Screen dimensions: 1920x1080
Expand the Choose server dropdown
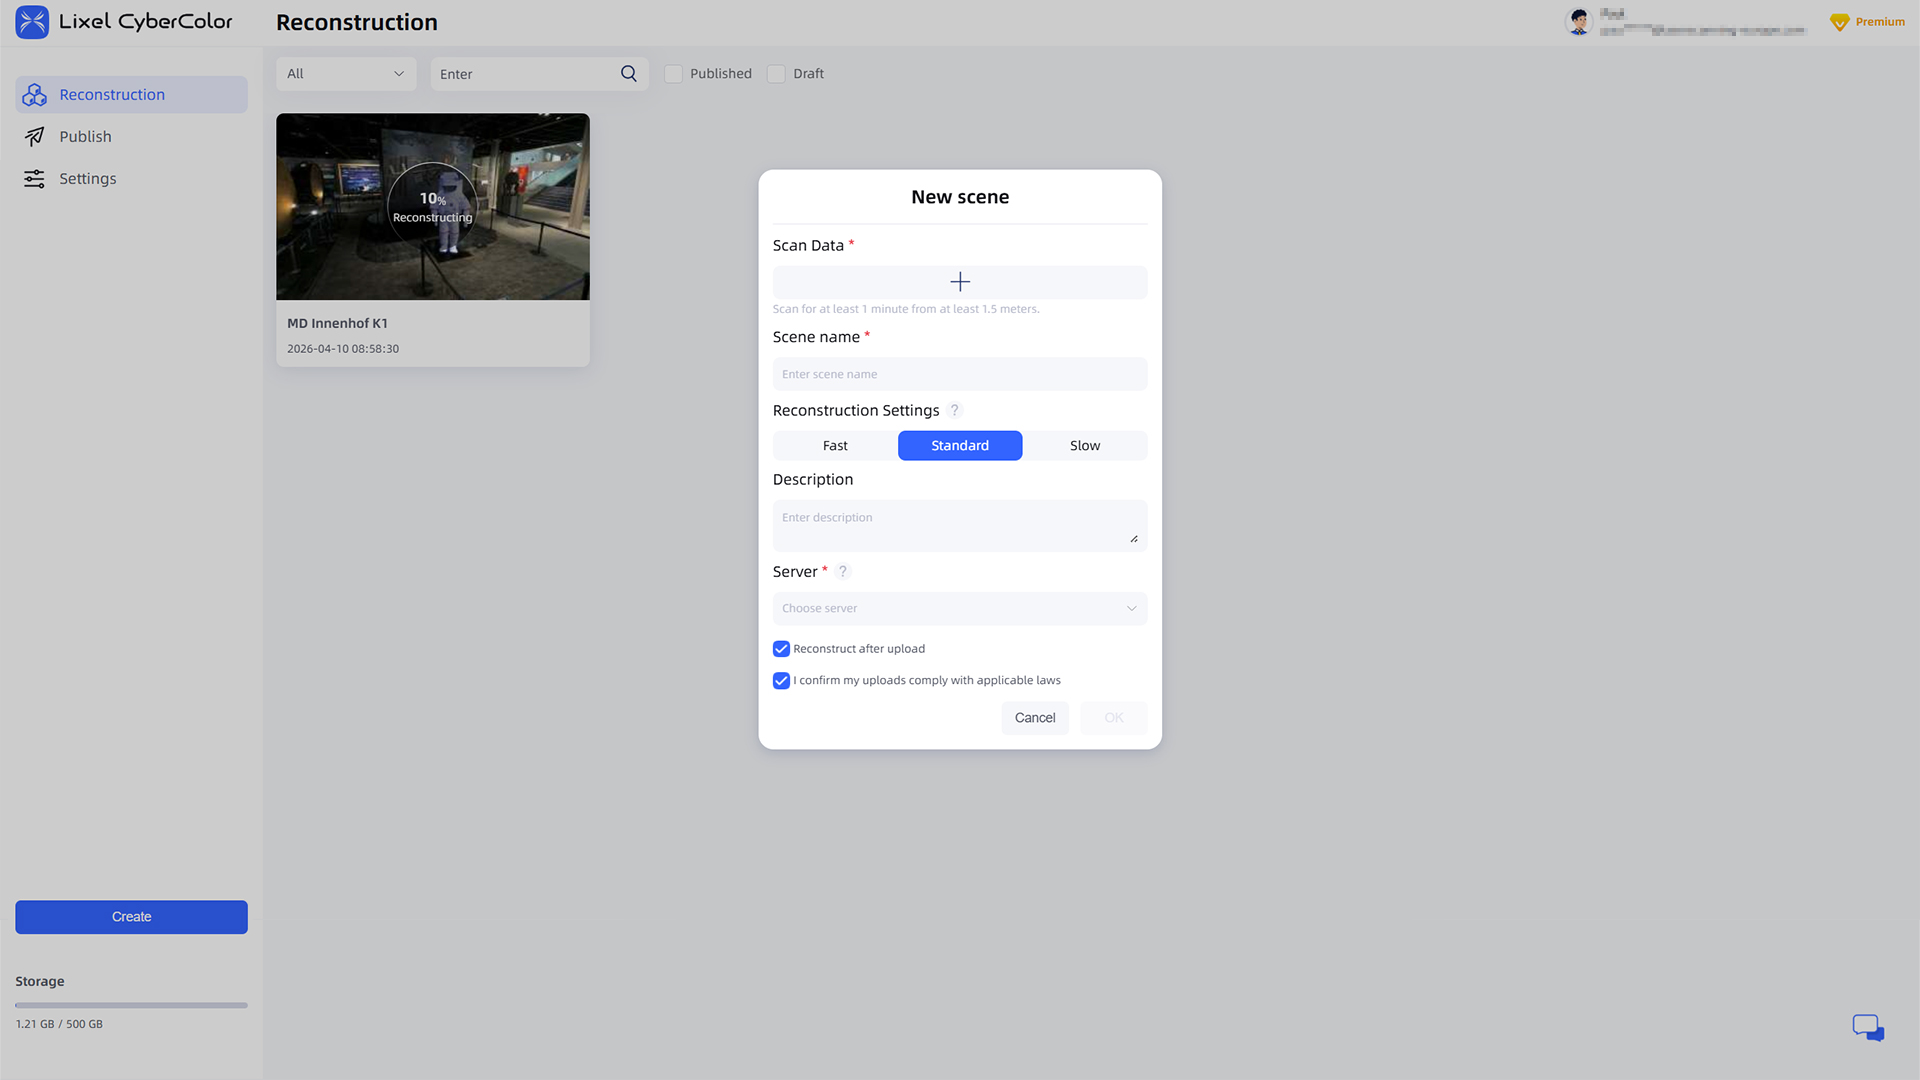(x=959, y=609)
